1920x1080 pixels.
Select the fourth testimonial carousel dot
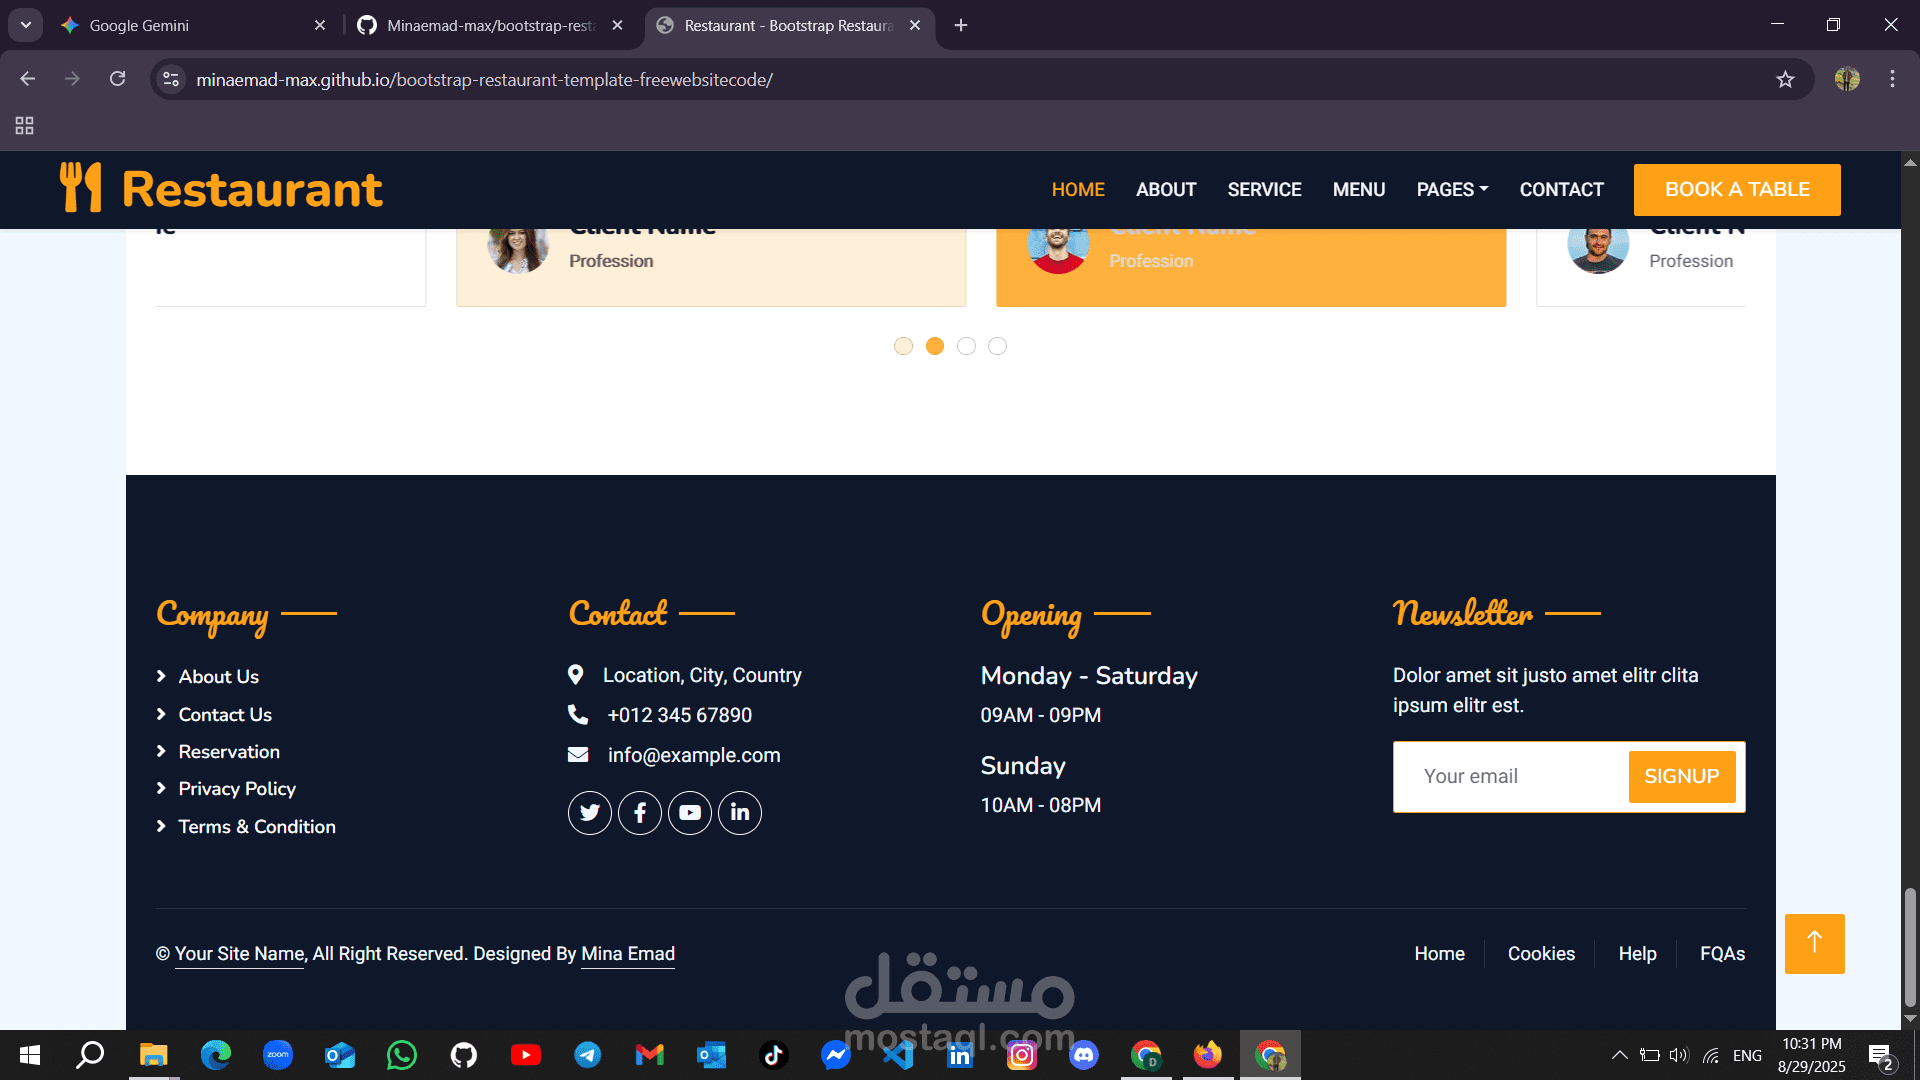click(x=997, y=346)
